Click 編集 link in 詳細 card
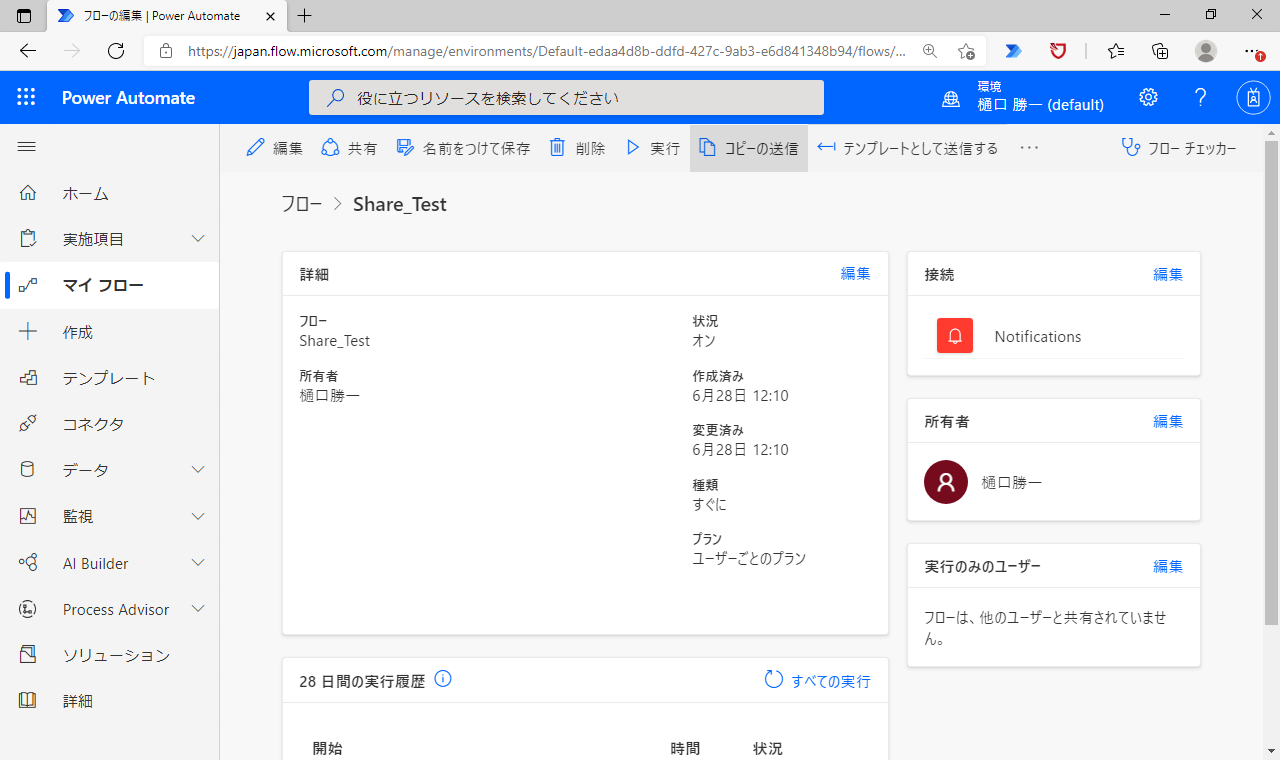Screen dimensions: 1280x760 click(856, 273)
